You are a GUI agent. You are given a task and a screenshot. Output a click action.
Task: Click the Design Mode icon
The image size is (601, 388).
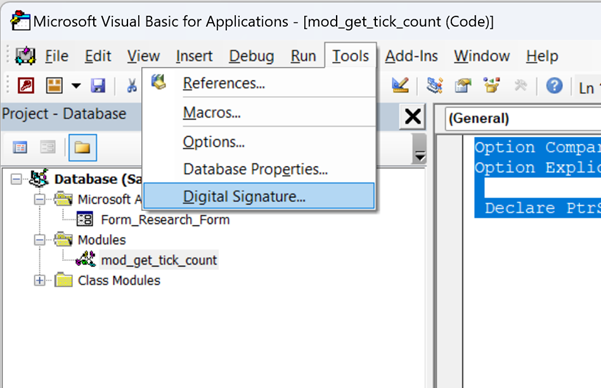pos(400,85)
